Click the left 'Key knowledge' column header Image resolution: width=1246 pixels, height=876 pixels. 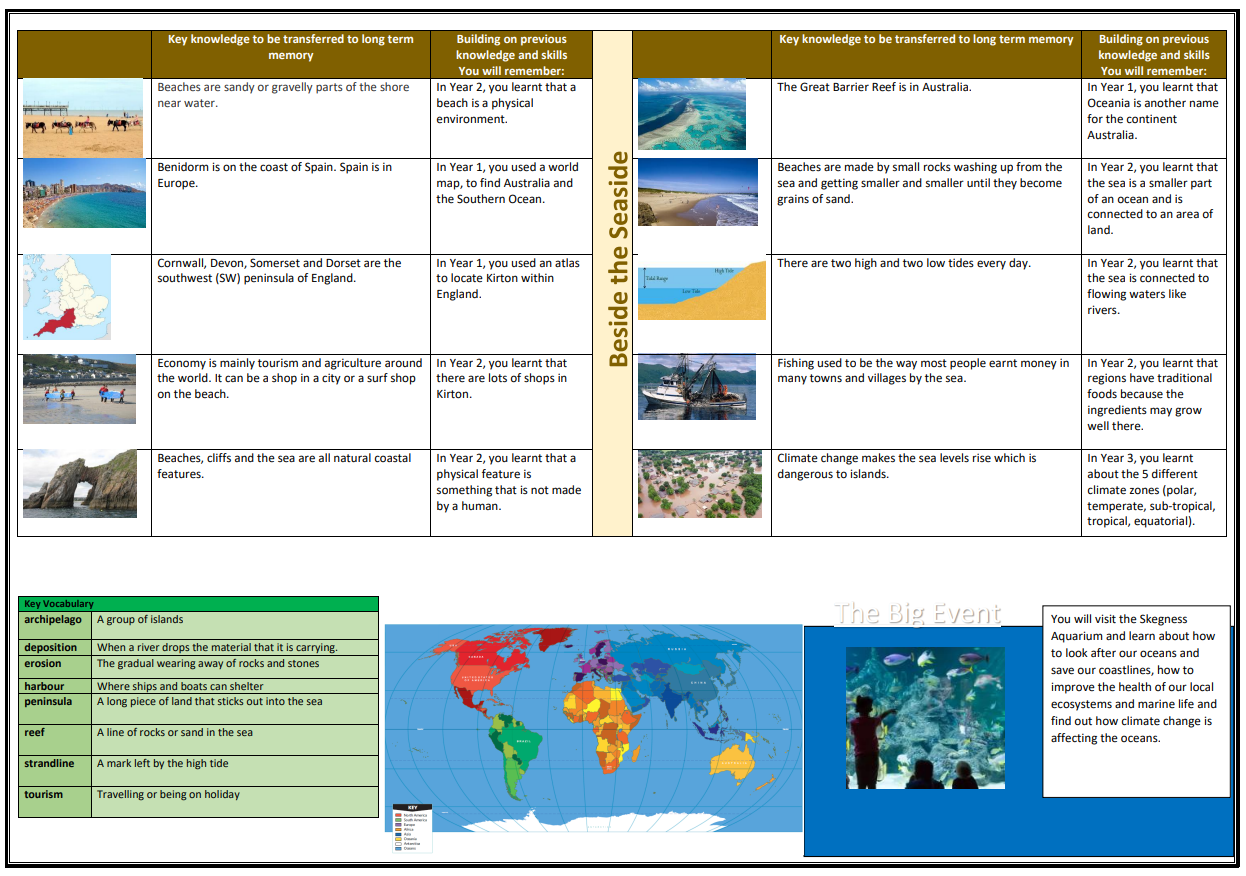click(x=290, y=47)
